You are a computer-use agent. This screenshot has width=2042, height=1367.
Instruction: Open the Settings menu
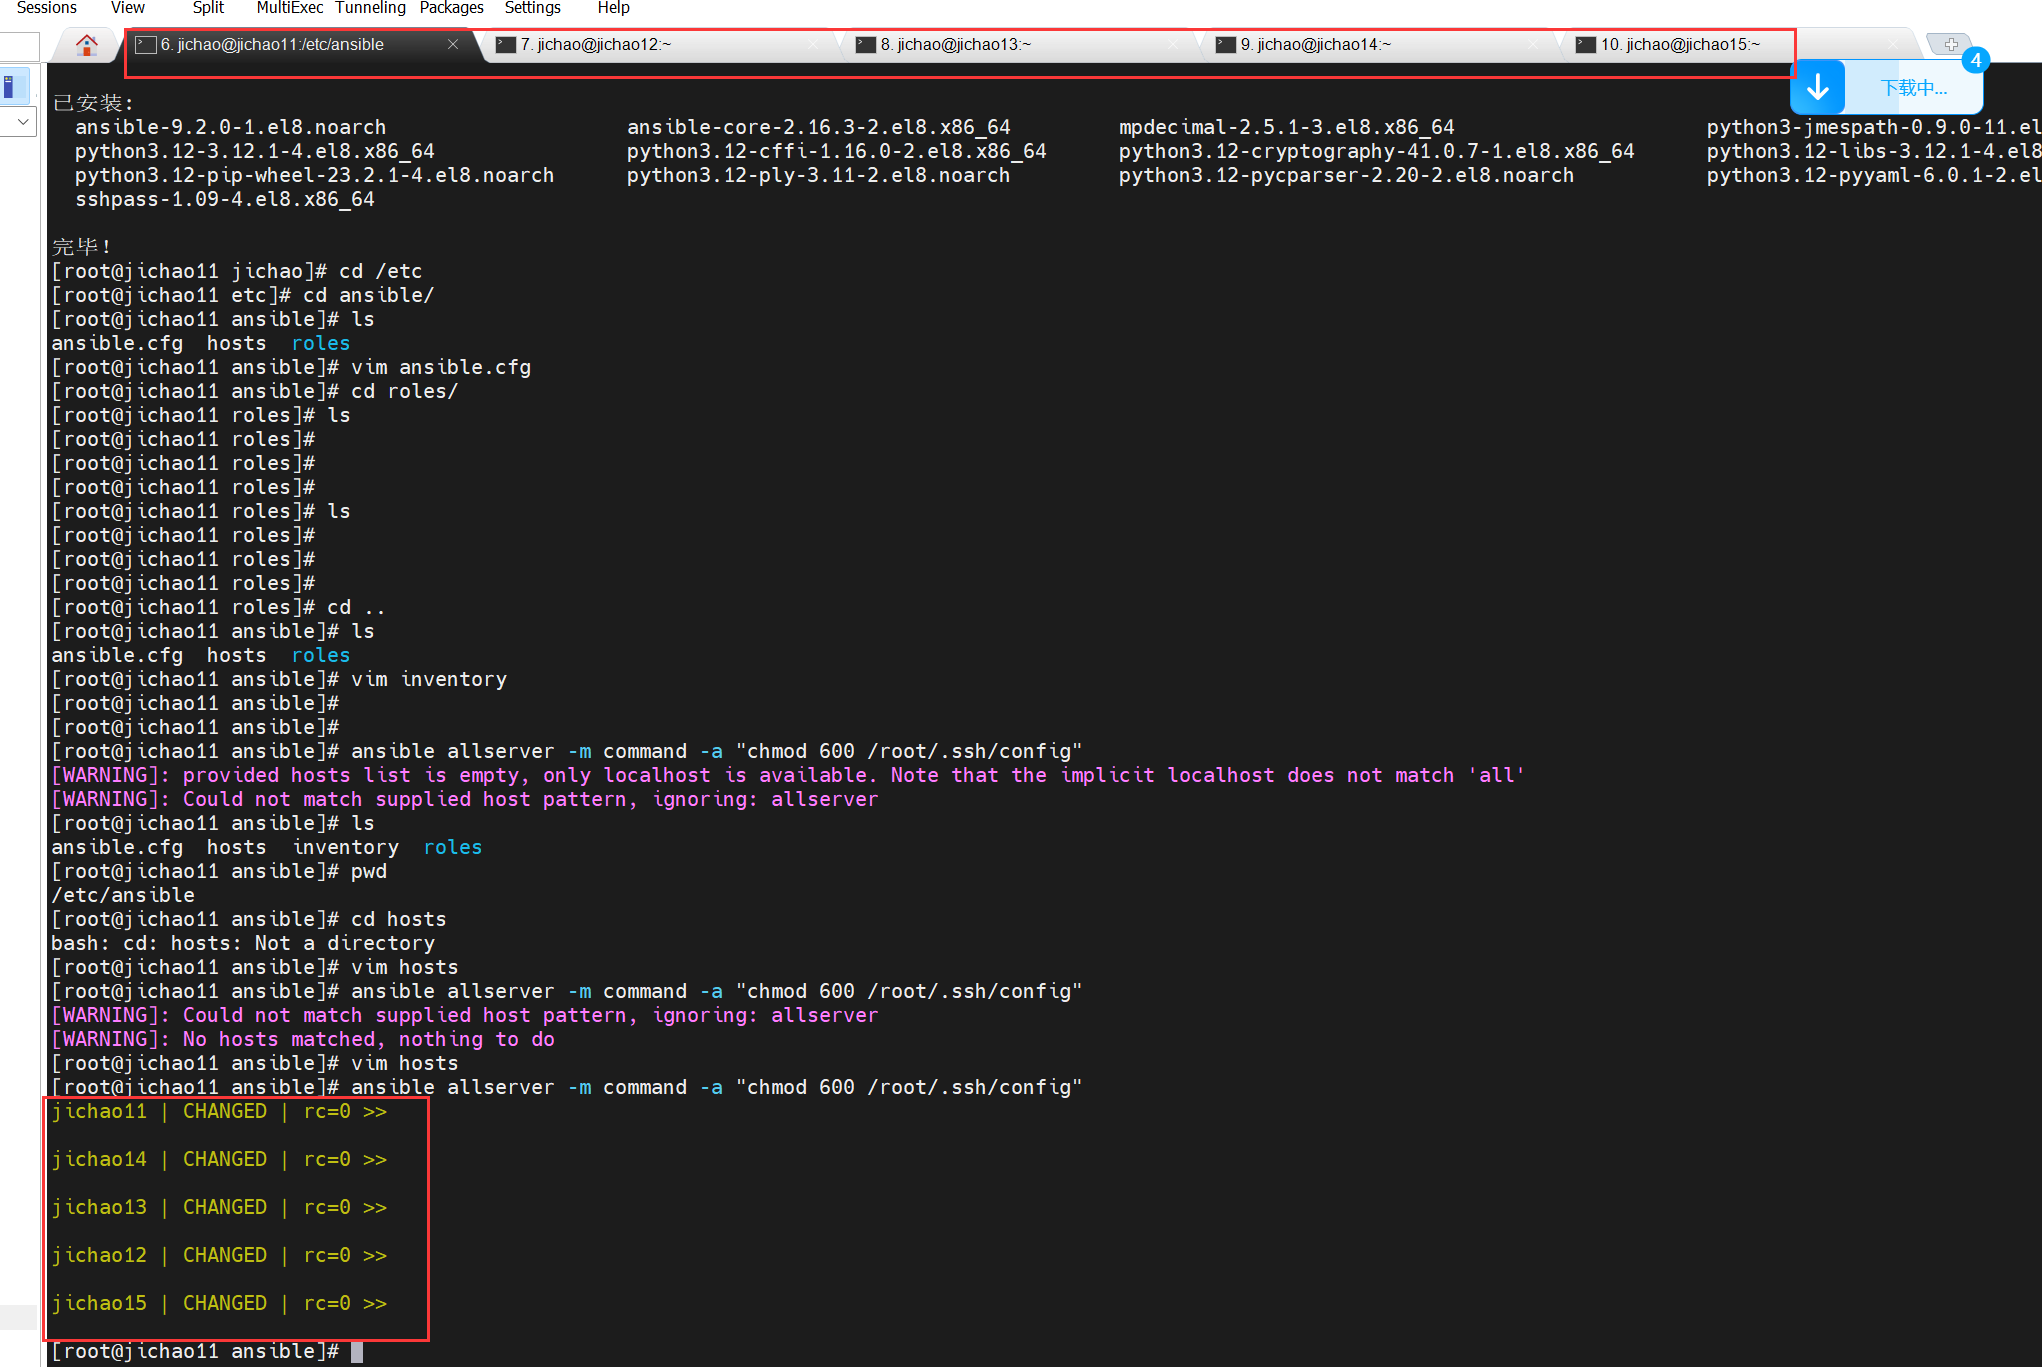[532, 8]
